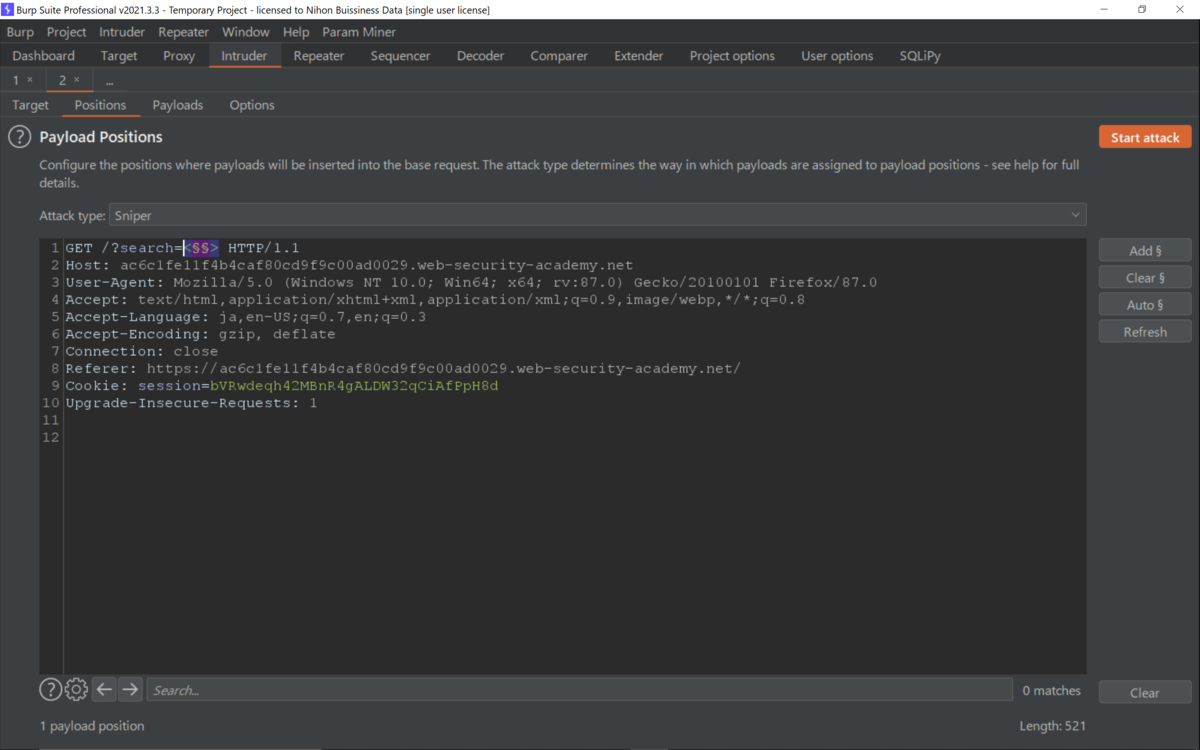Switch to the Comparer tab
Image resolution: width=1200 pixels, height=750 pixels.
click(559, 56)
